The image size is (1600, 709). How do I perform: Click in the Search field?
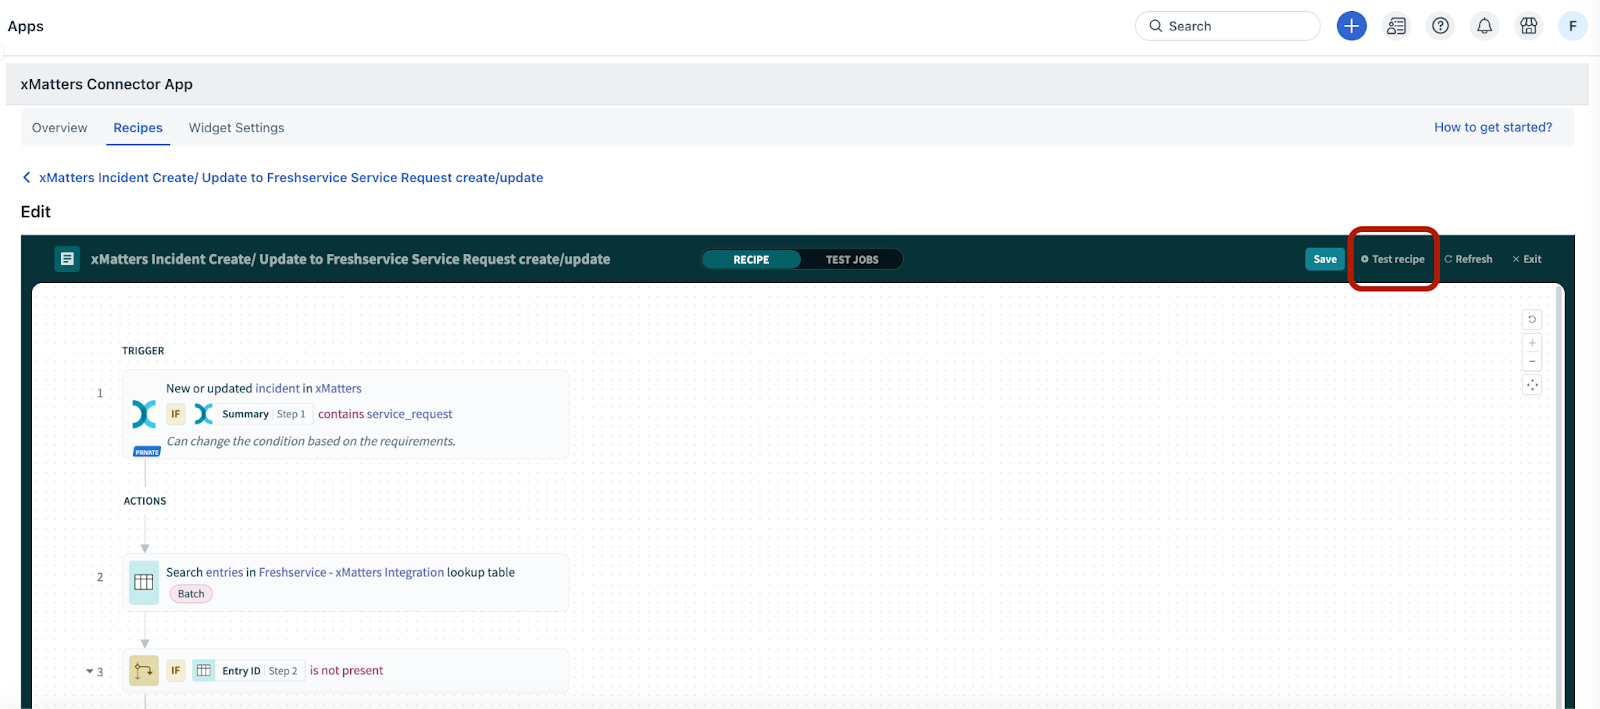tap(1227, 26)
